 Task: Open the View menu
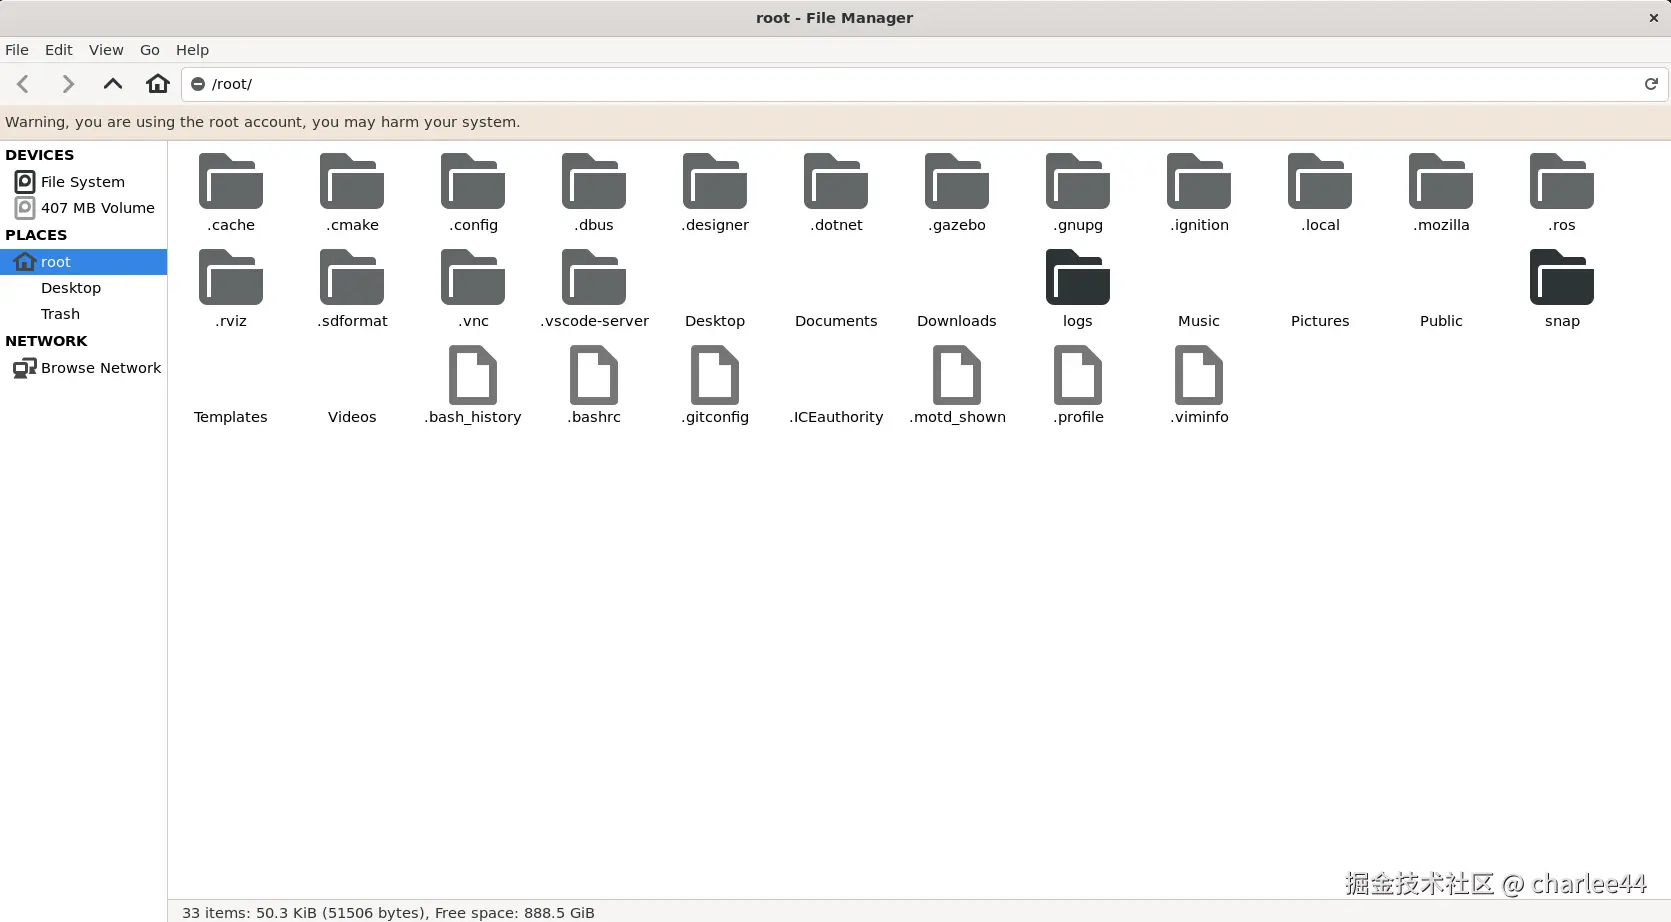click(106, 50)
